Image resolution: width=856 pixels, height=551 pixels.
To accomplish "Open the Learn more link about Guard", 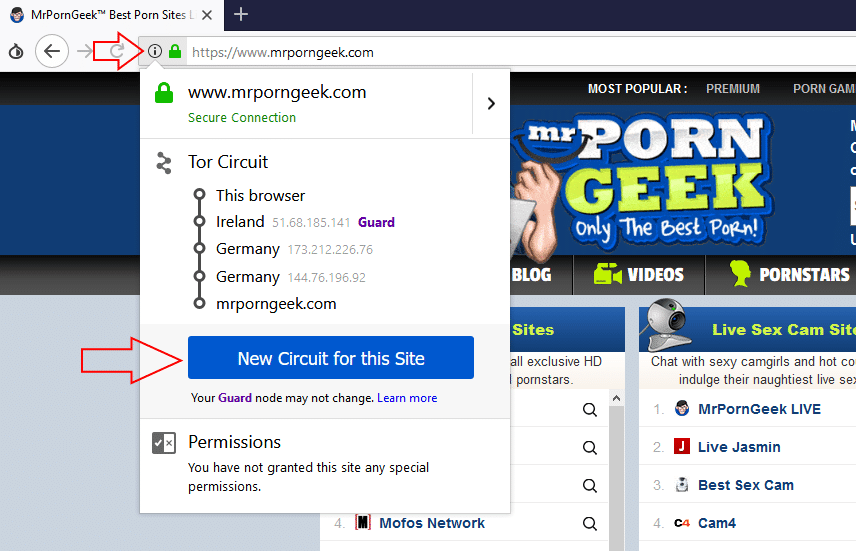I will tap(407, 398).
